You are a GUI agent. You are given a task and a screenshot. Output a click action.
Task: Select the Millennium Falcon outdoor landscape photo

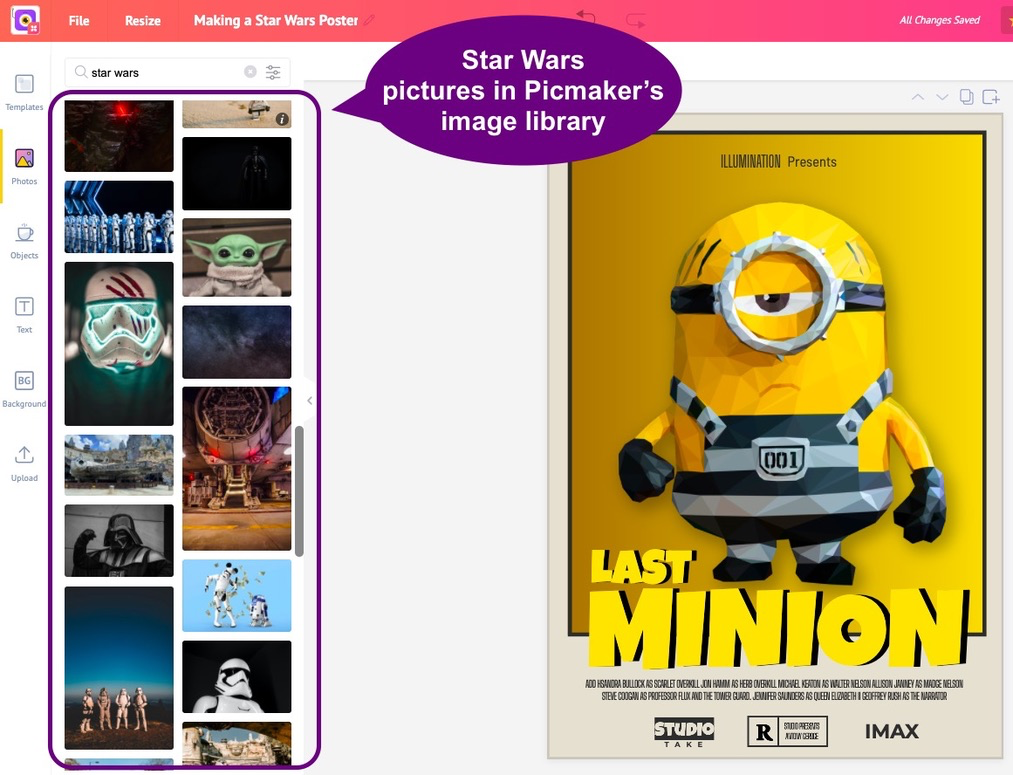click(x=119, y=465)
